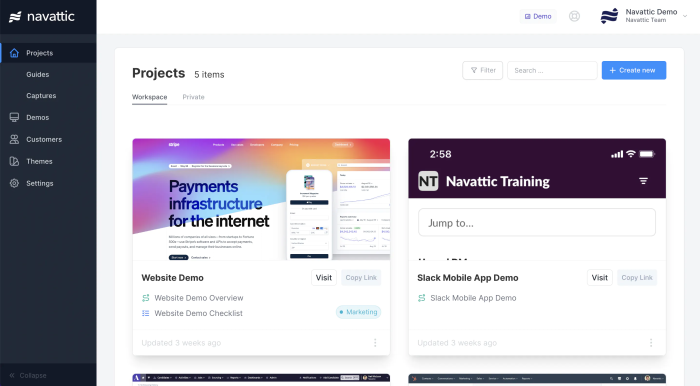The width and height of the screenshot is (700, 386).
Task: Open the Slack Navattic Training thumbnail
Action: [x=537, y=199]
